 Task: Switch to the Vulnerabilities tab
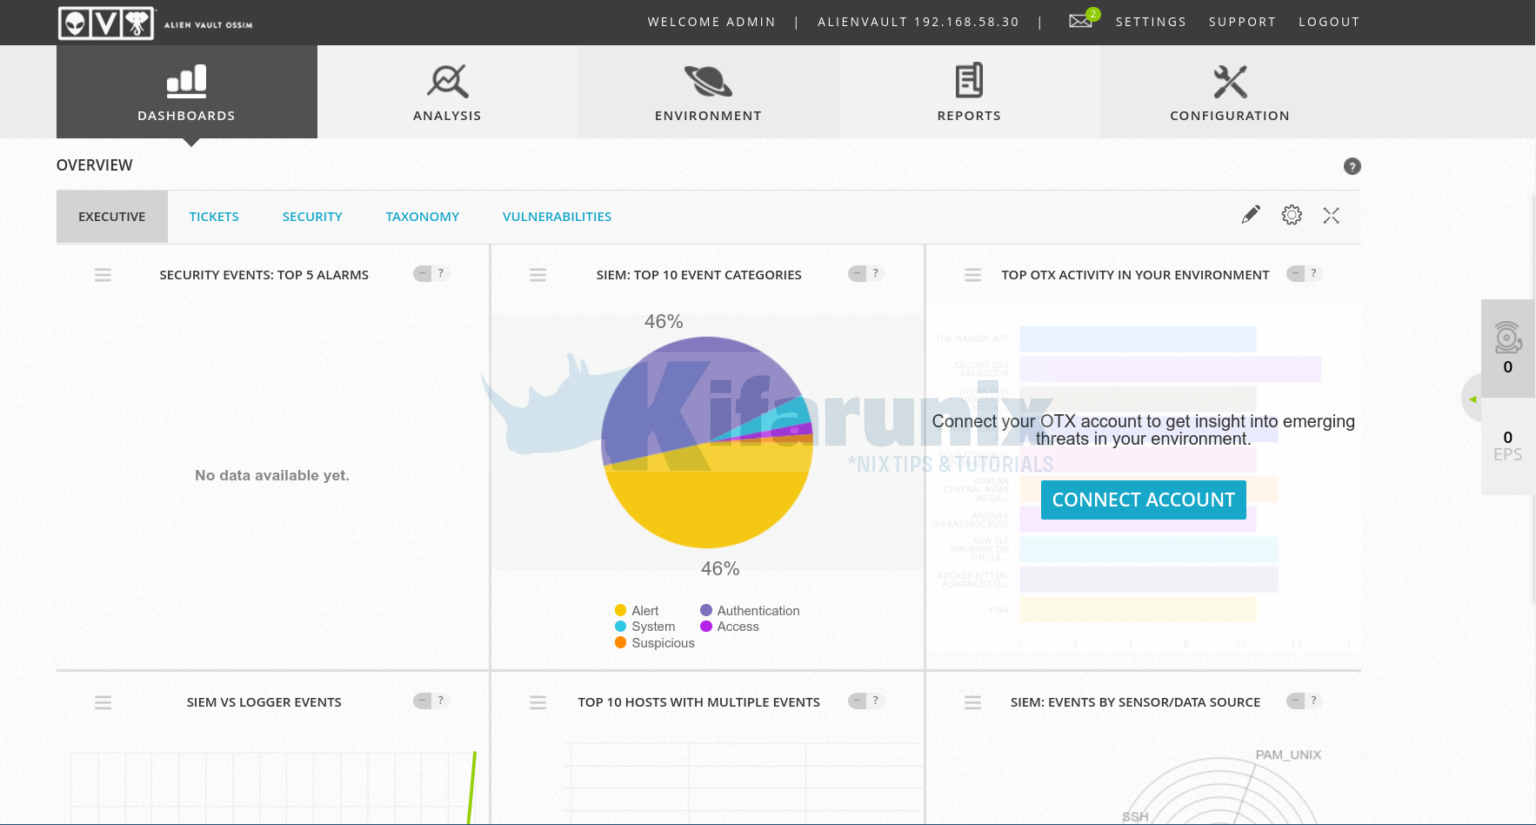coord(557,217)
